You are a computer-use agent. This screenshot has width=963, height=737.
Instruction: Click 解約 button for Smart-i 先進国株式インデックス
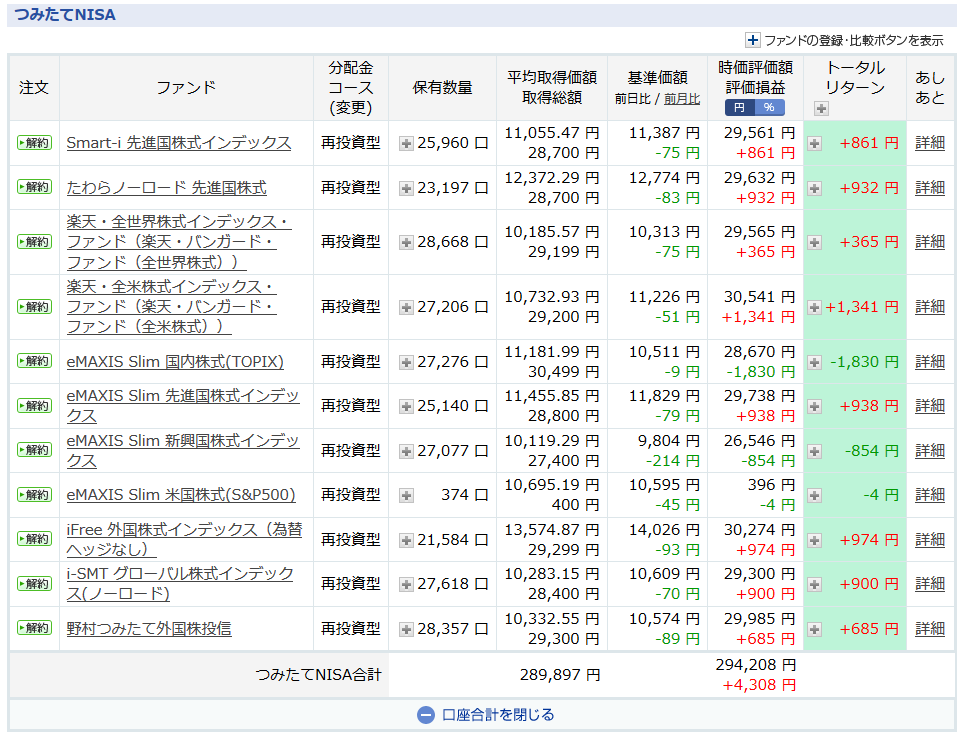[34, 143]
